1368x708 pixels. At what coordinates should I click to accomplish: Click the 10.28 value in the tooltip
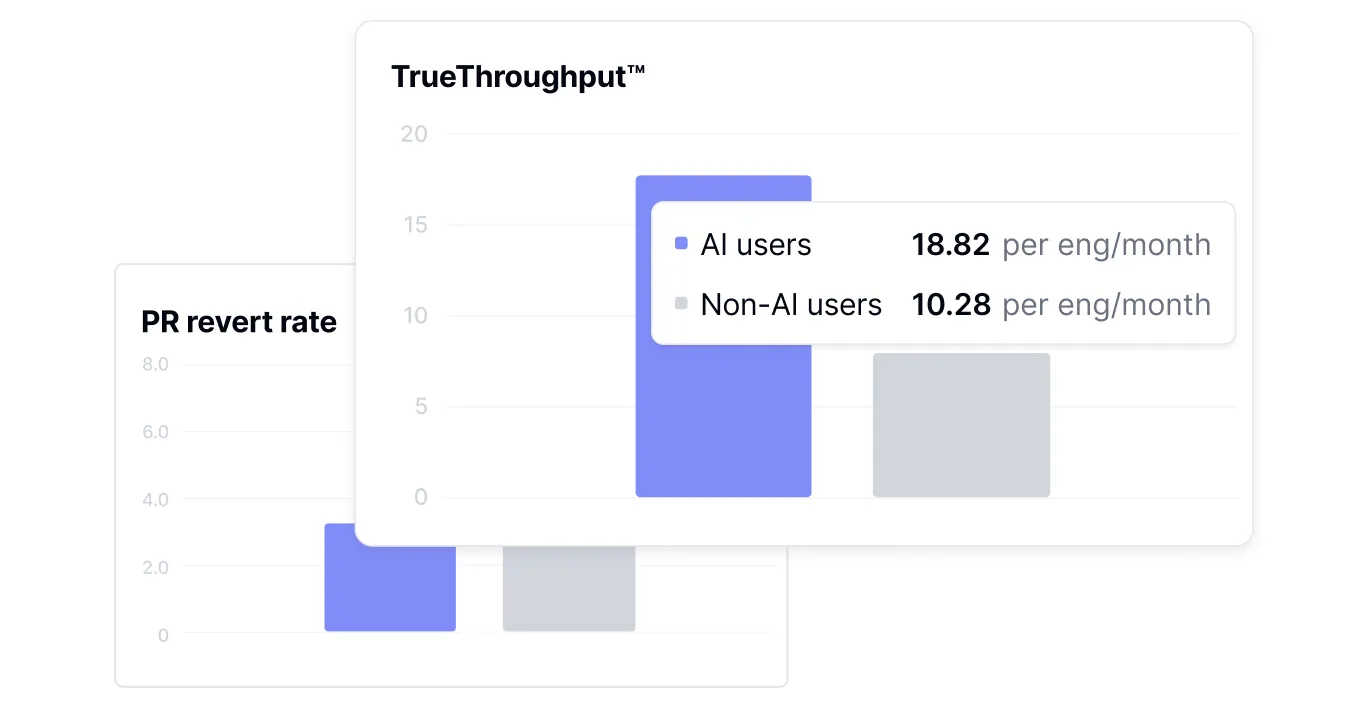pyautogui.click(x=950, y=305)
